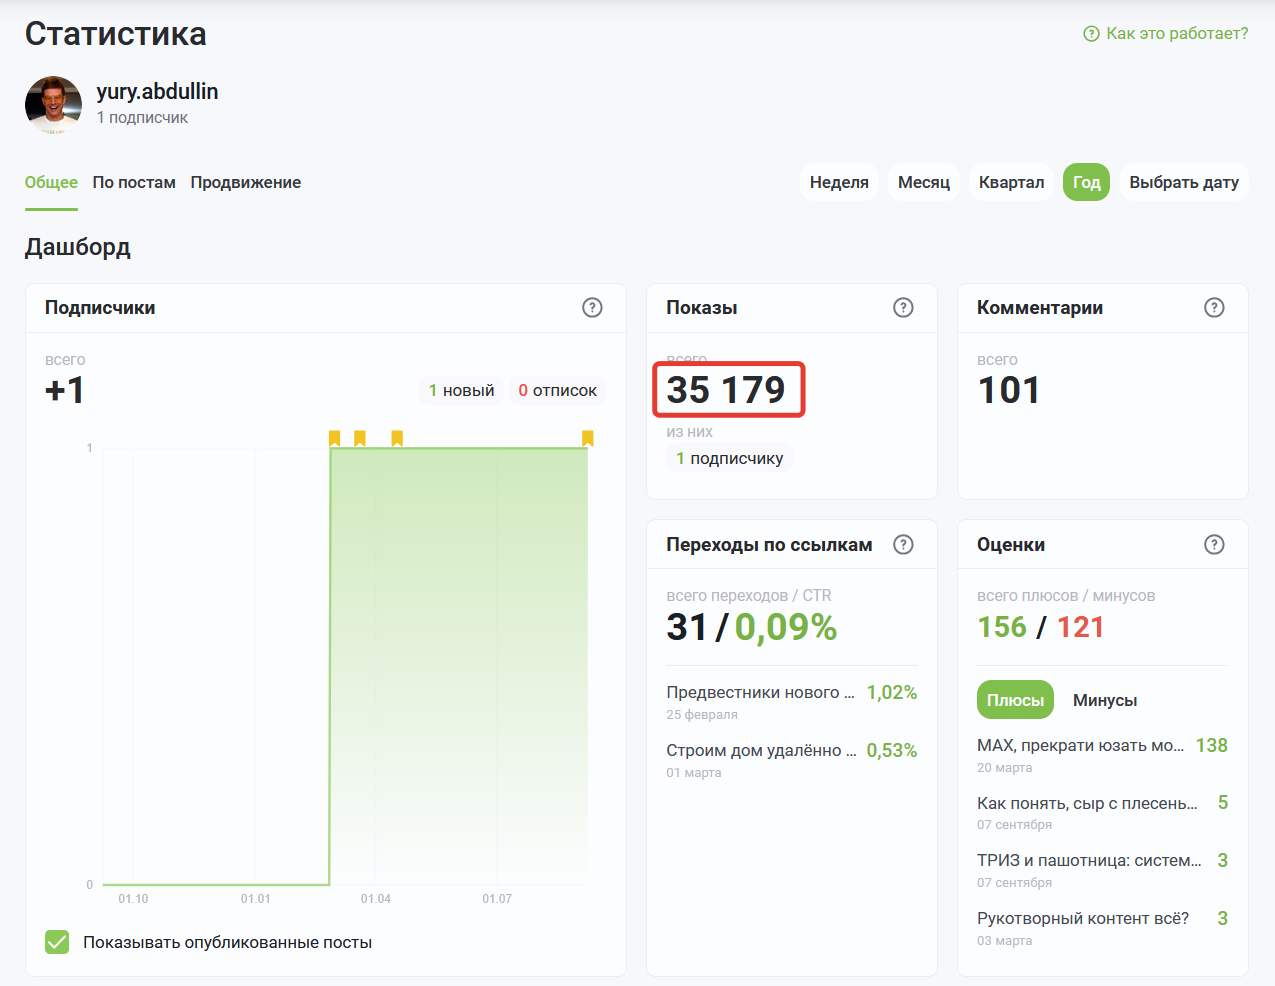The height and width of the screenshot is (986, 1275).
Task: Switch to the По постам tab
Action: 134,182
